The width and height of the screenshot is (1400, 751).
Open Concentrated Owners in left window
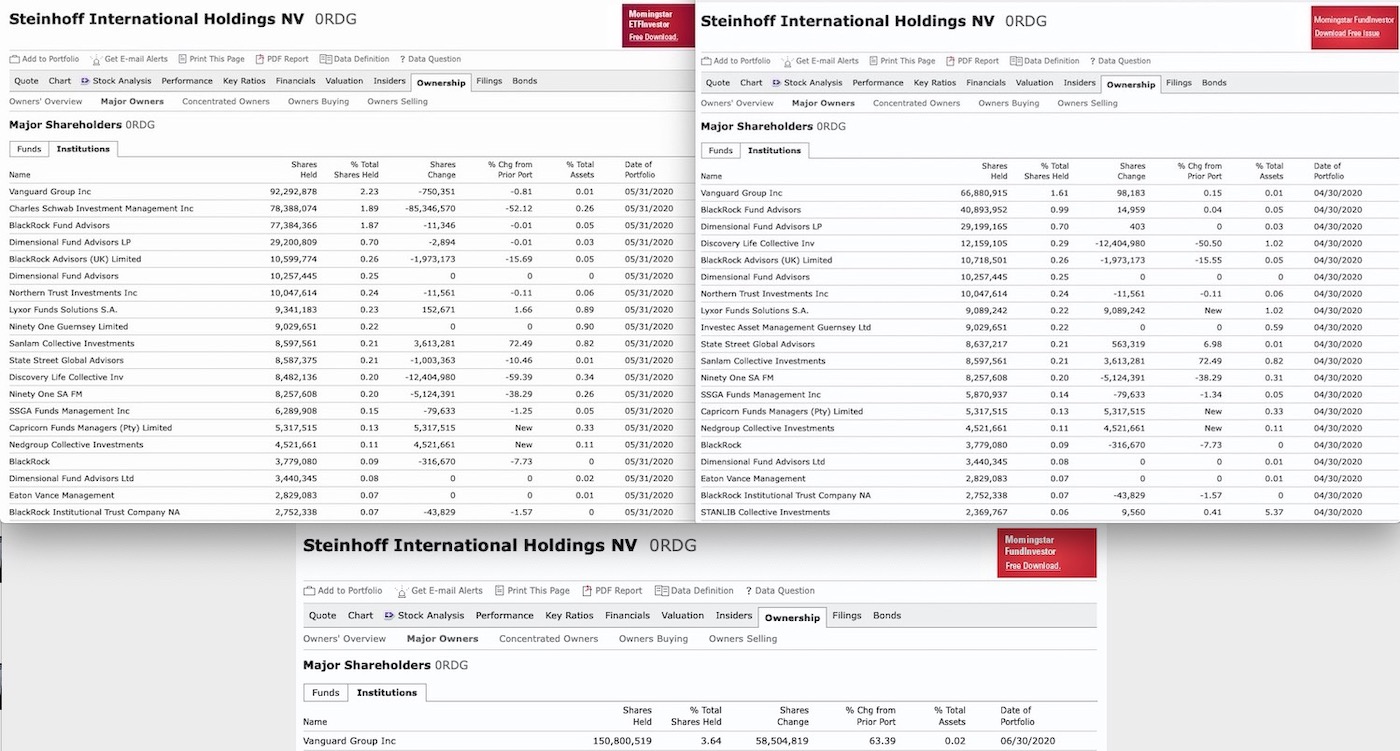[226, 101]
